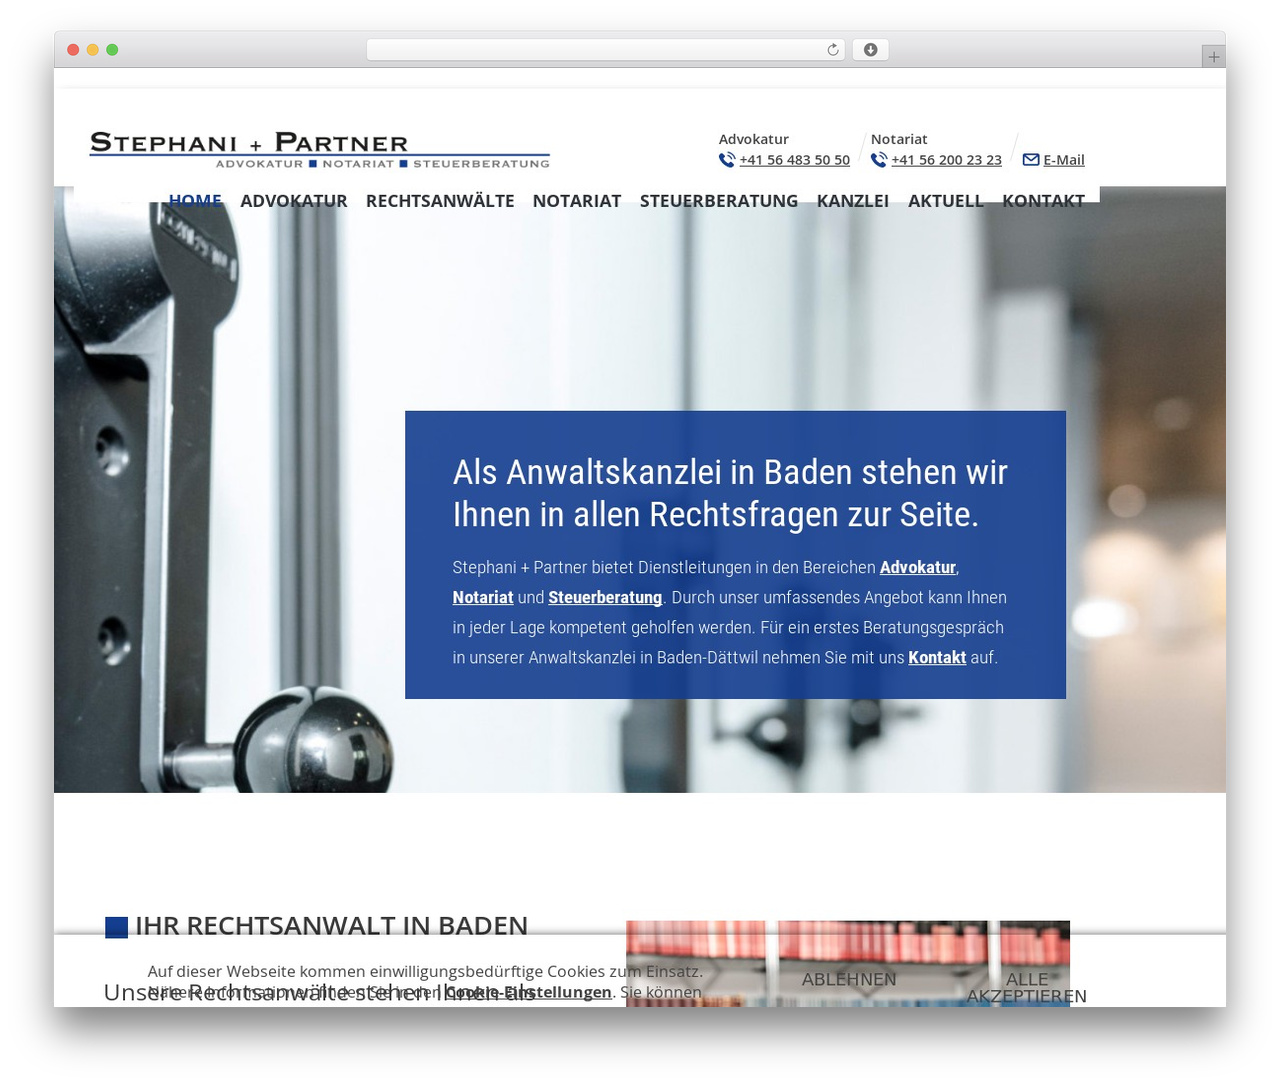Open Cookie-Einstellungen link in banner

(x=527, y=992)
